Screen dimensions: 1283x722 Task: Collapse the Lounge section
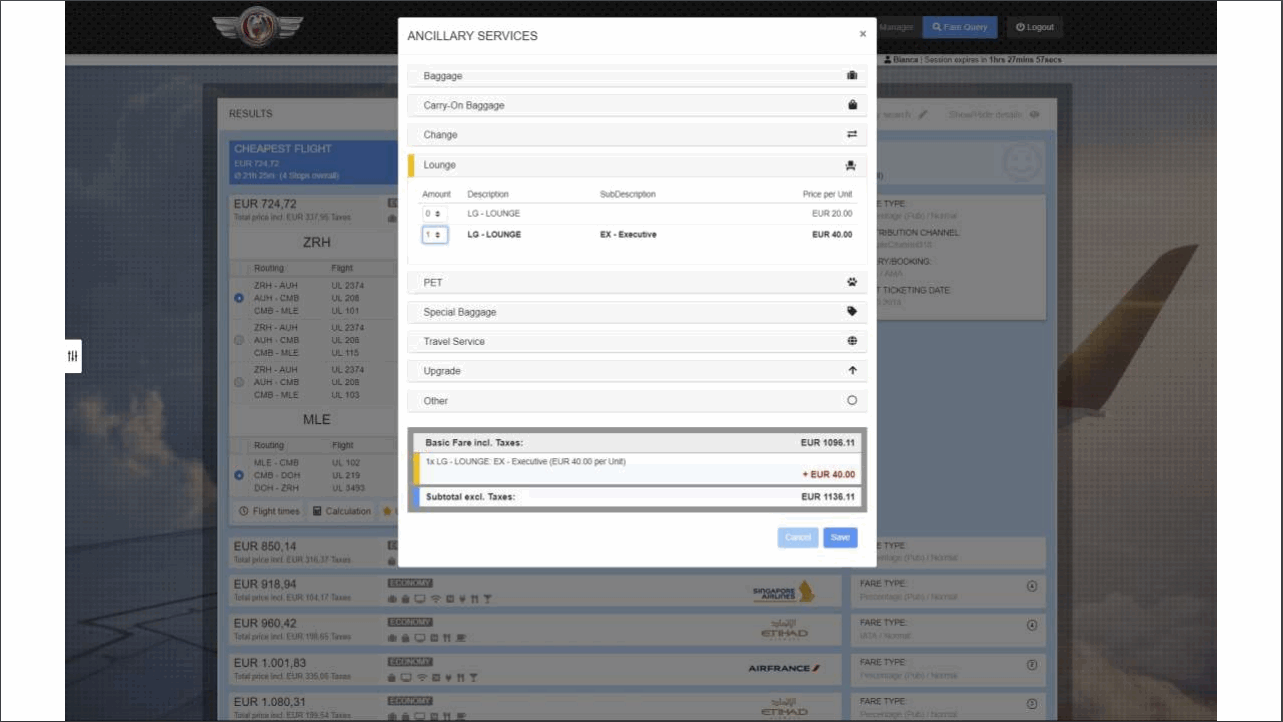[440, 165]
